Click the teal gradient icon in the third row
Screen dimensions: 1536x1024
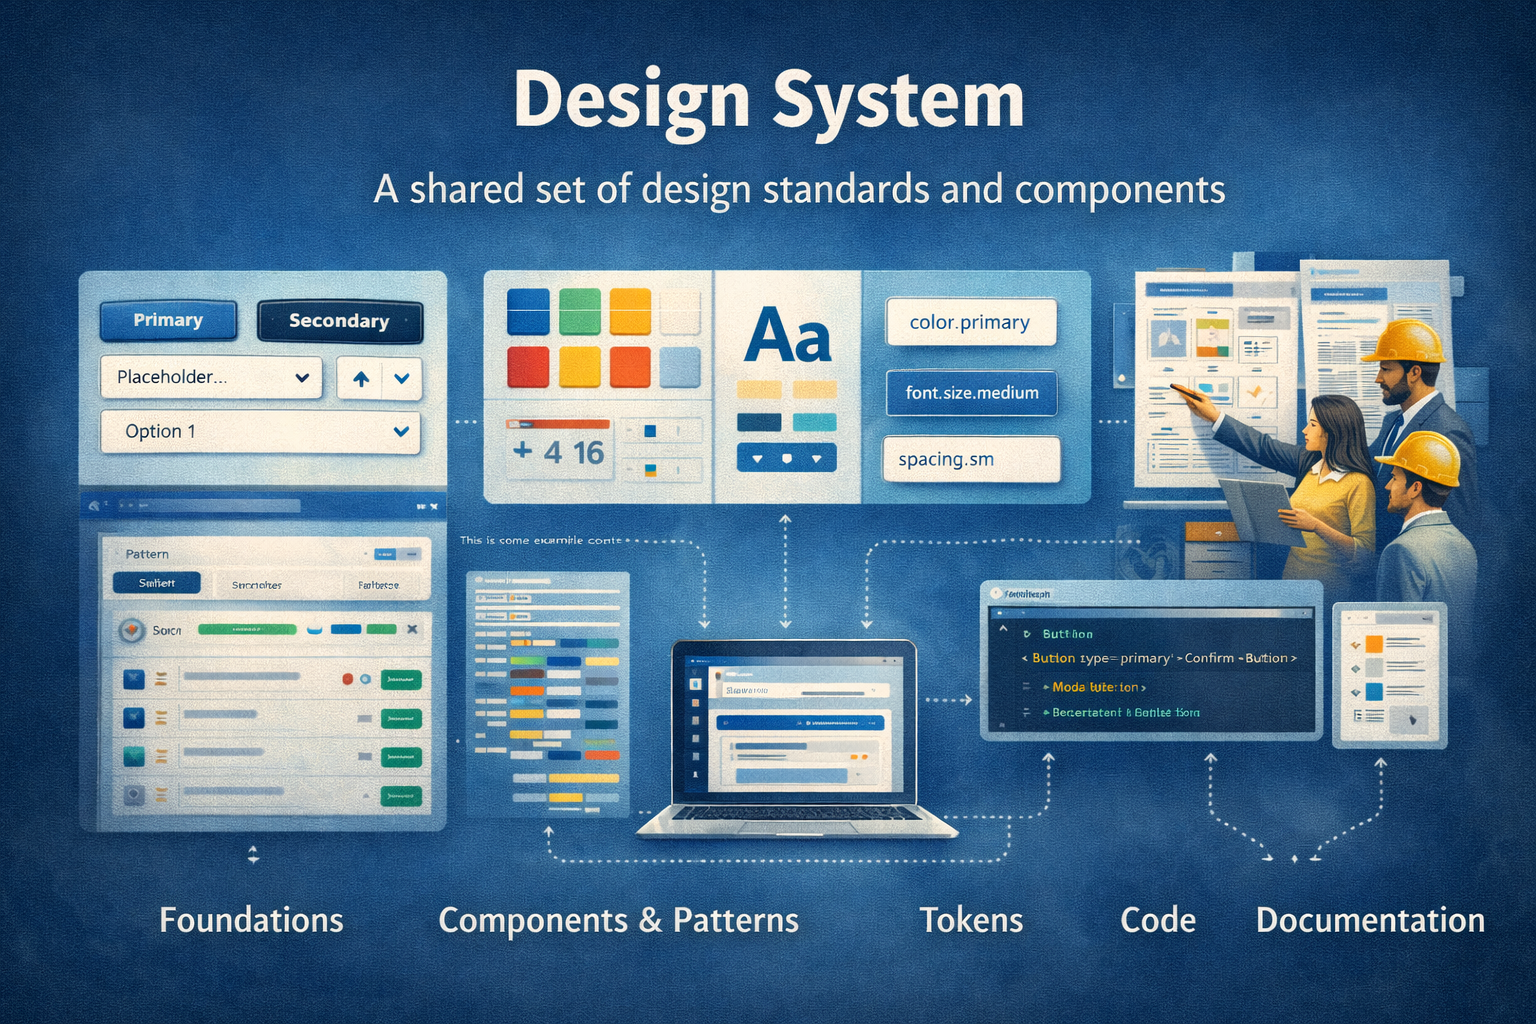pos(134,757)
